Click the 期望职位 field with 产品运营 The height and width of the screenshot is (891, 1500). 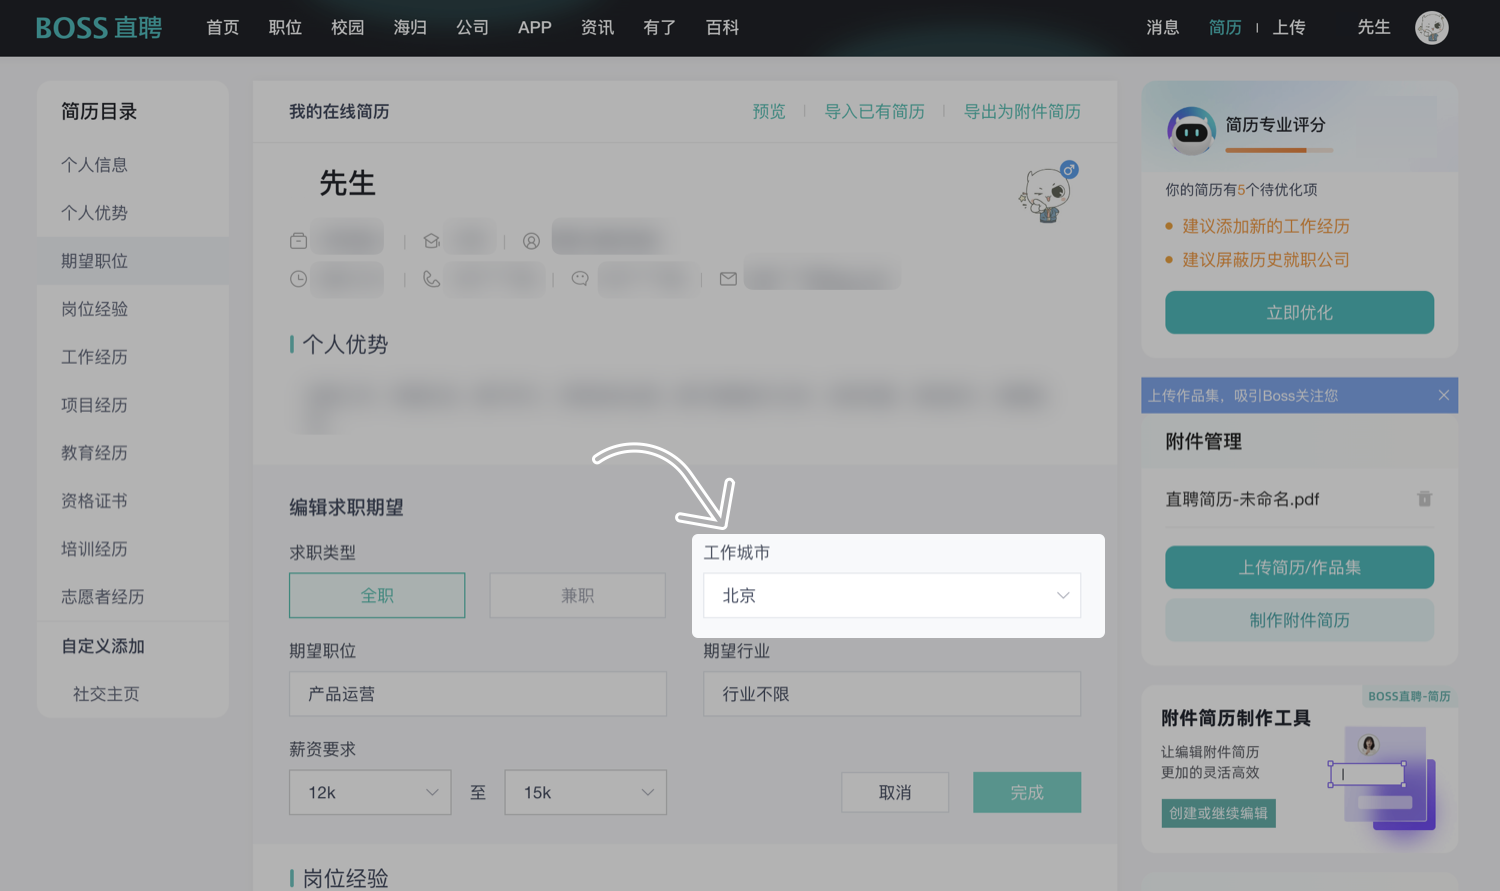(478, 694)
